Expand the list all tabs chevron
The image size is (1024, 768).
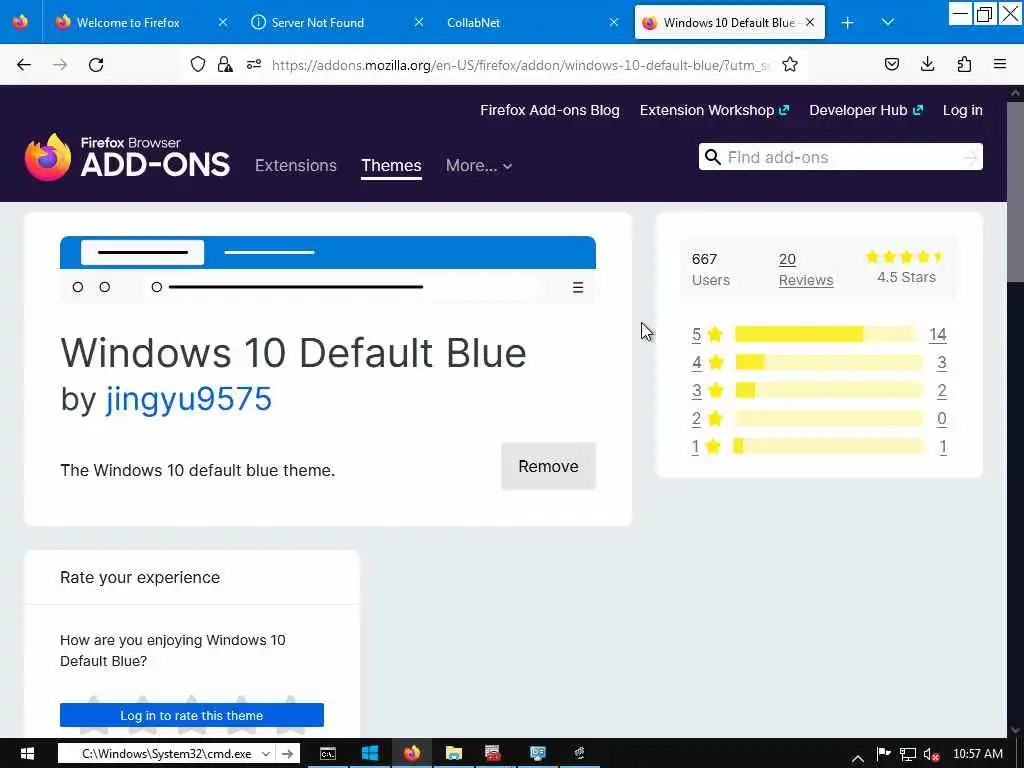point(888,22)
